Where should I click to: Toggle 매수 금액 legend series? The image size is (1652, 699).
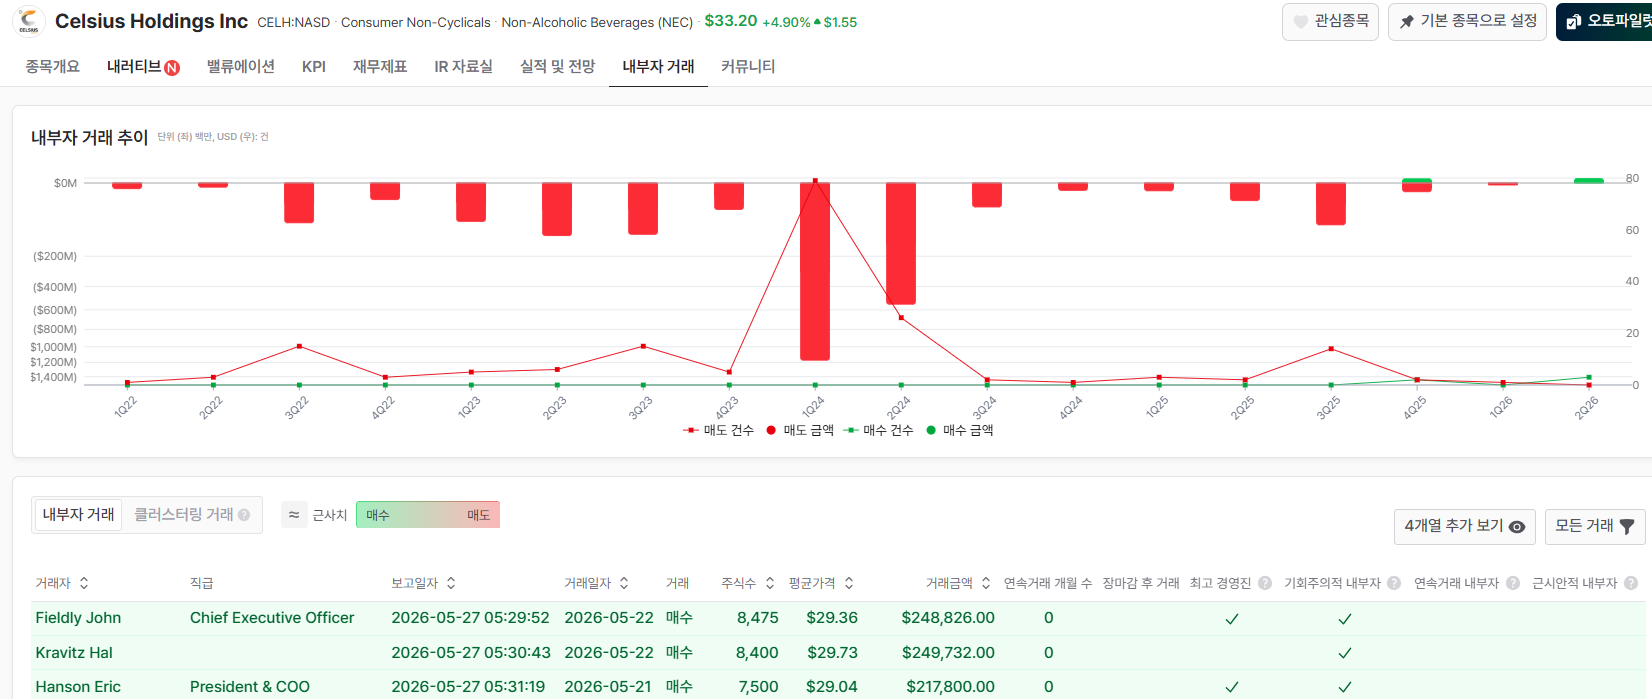point(960,430)
